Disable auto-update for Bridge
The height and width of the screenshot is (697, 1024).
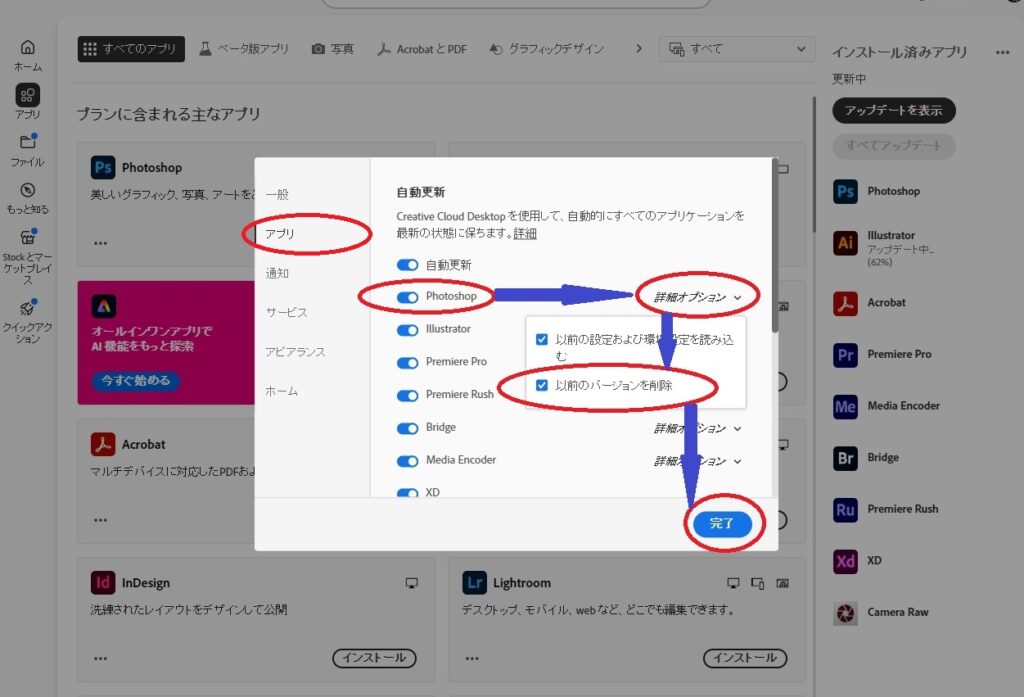click(x=408, y=429)
